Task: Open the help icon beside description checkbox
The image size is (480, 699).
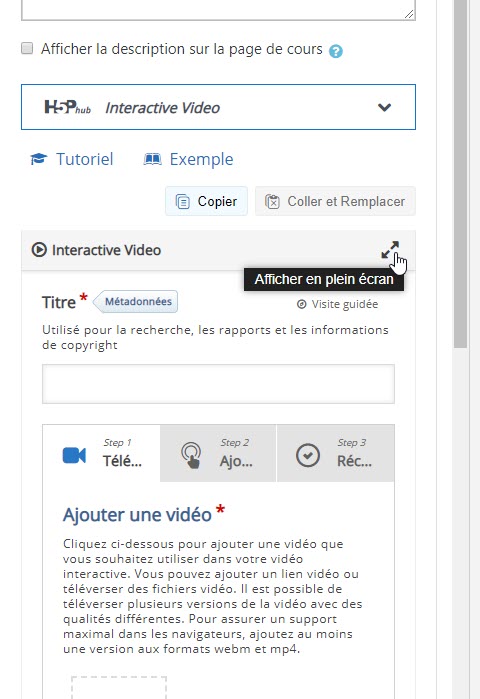Action: coord(336,51)
